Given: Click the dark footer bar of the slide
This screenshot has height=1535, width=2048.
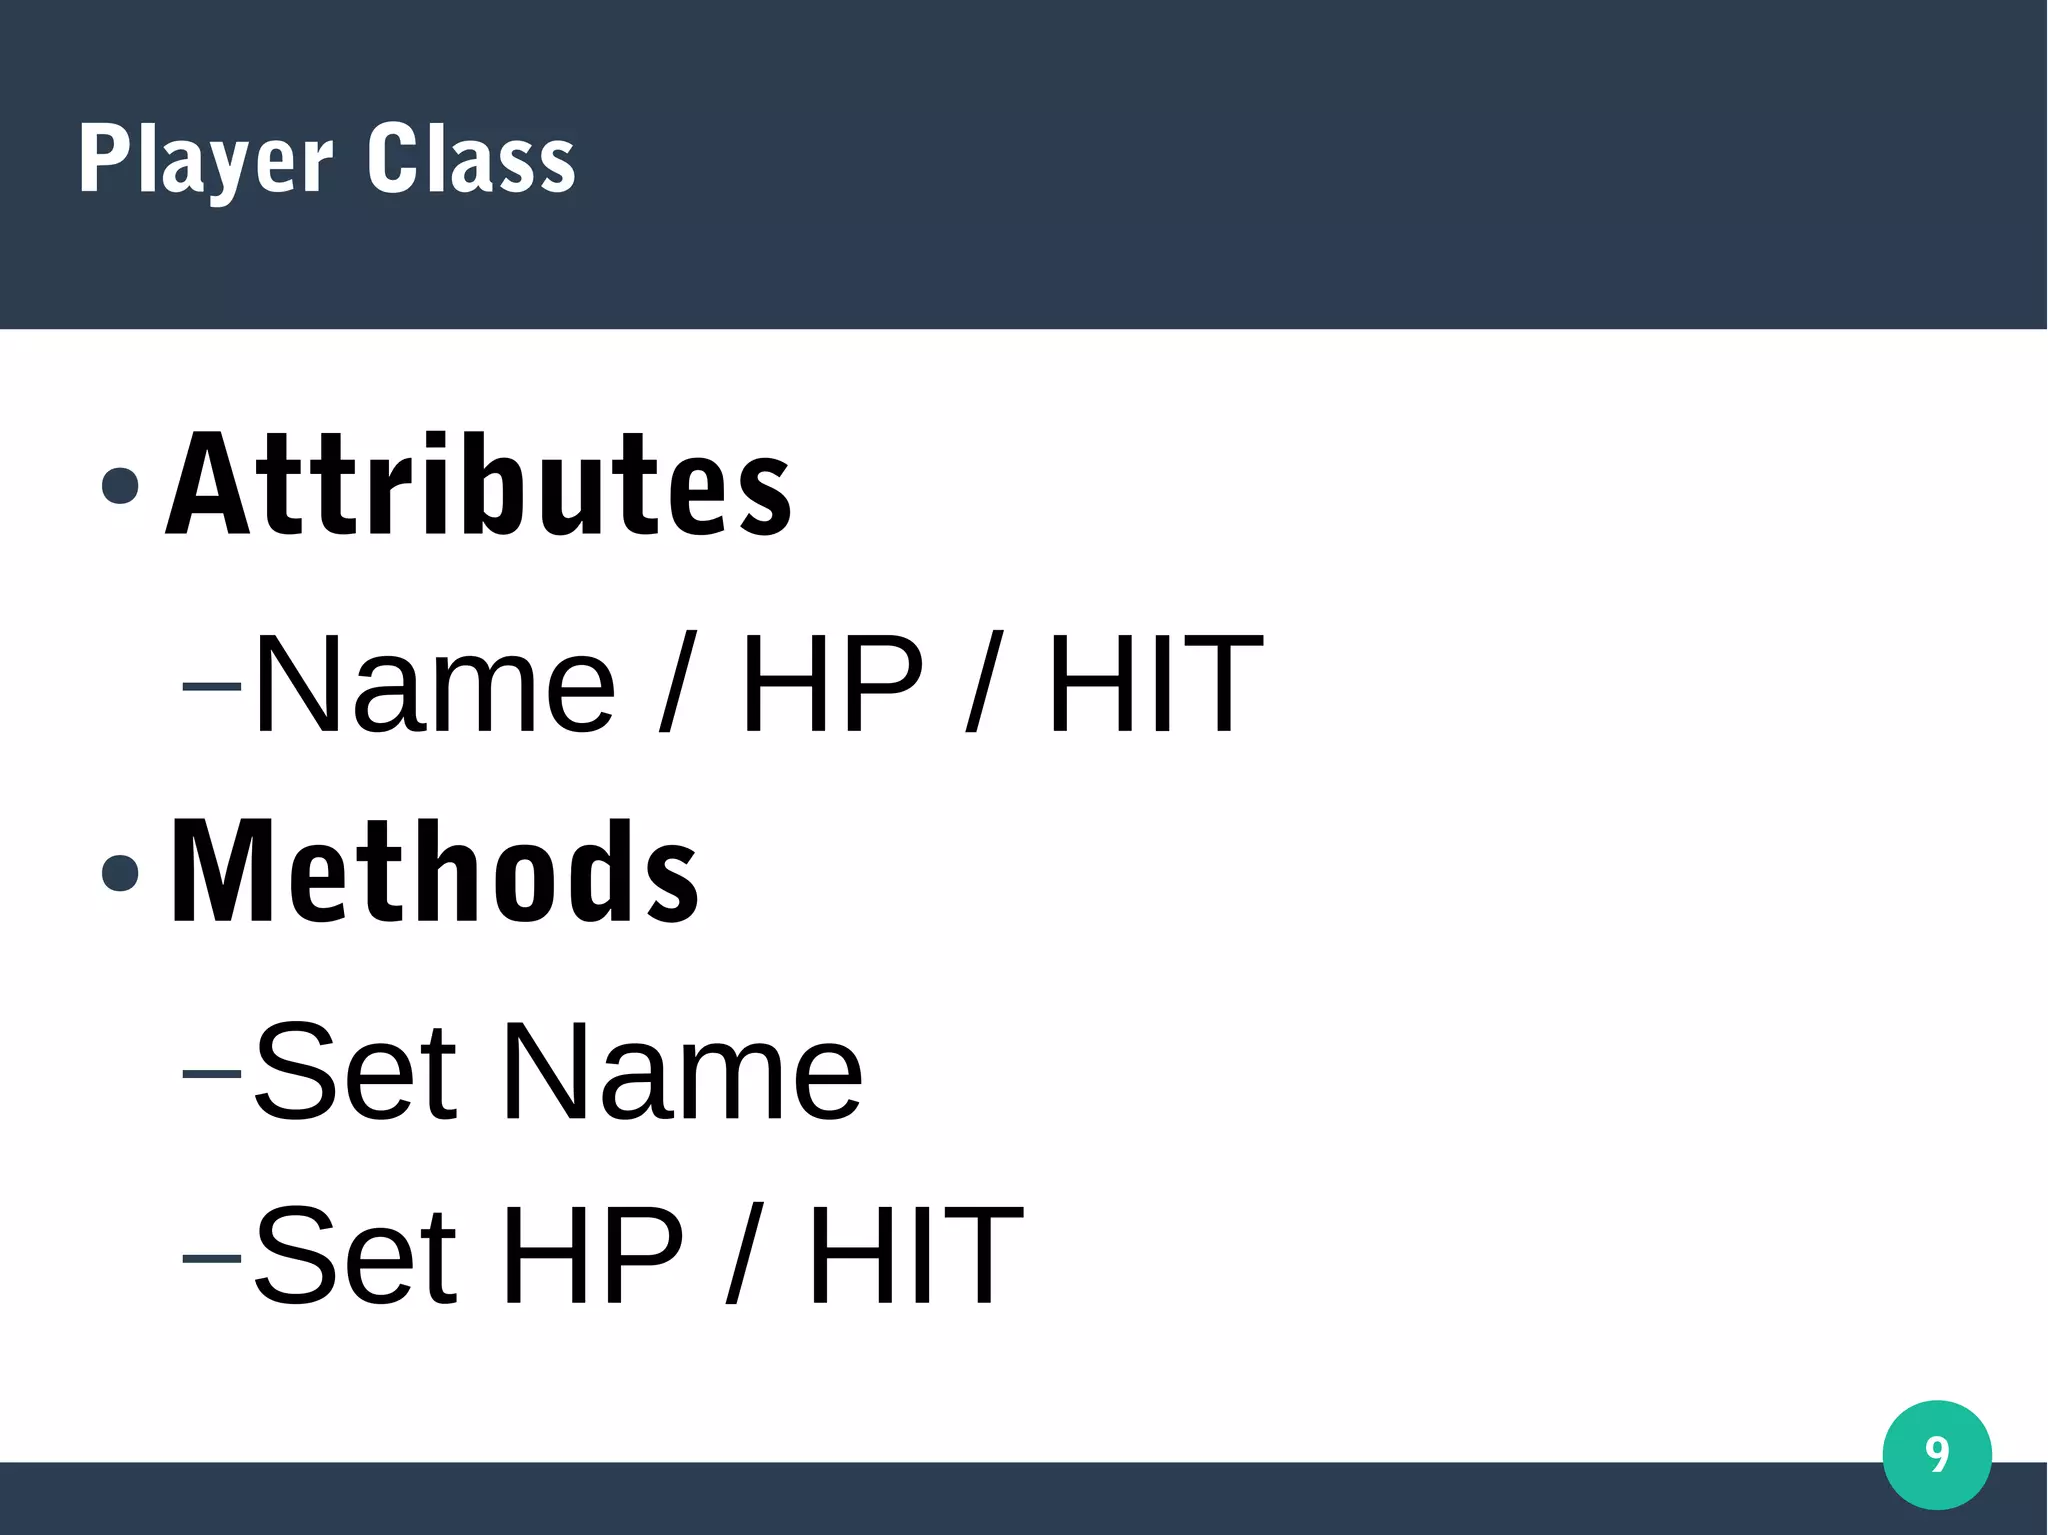Looking at the screenshot, I should (x=900, y=1499).
